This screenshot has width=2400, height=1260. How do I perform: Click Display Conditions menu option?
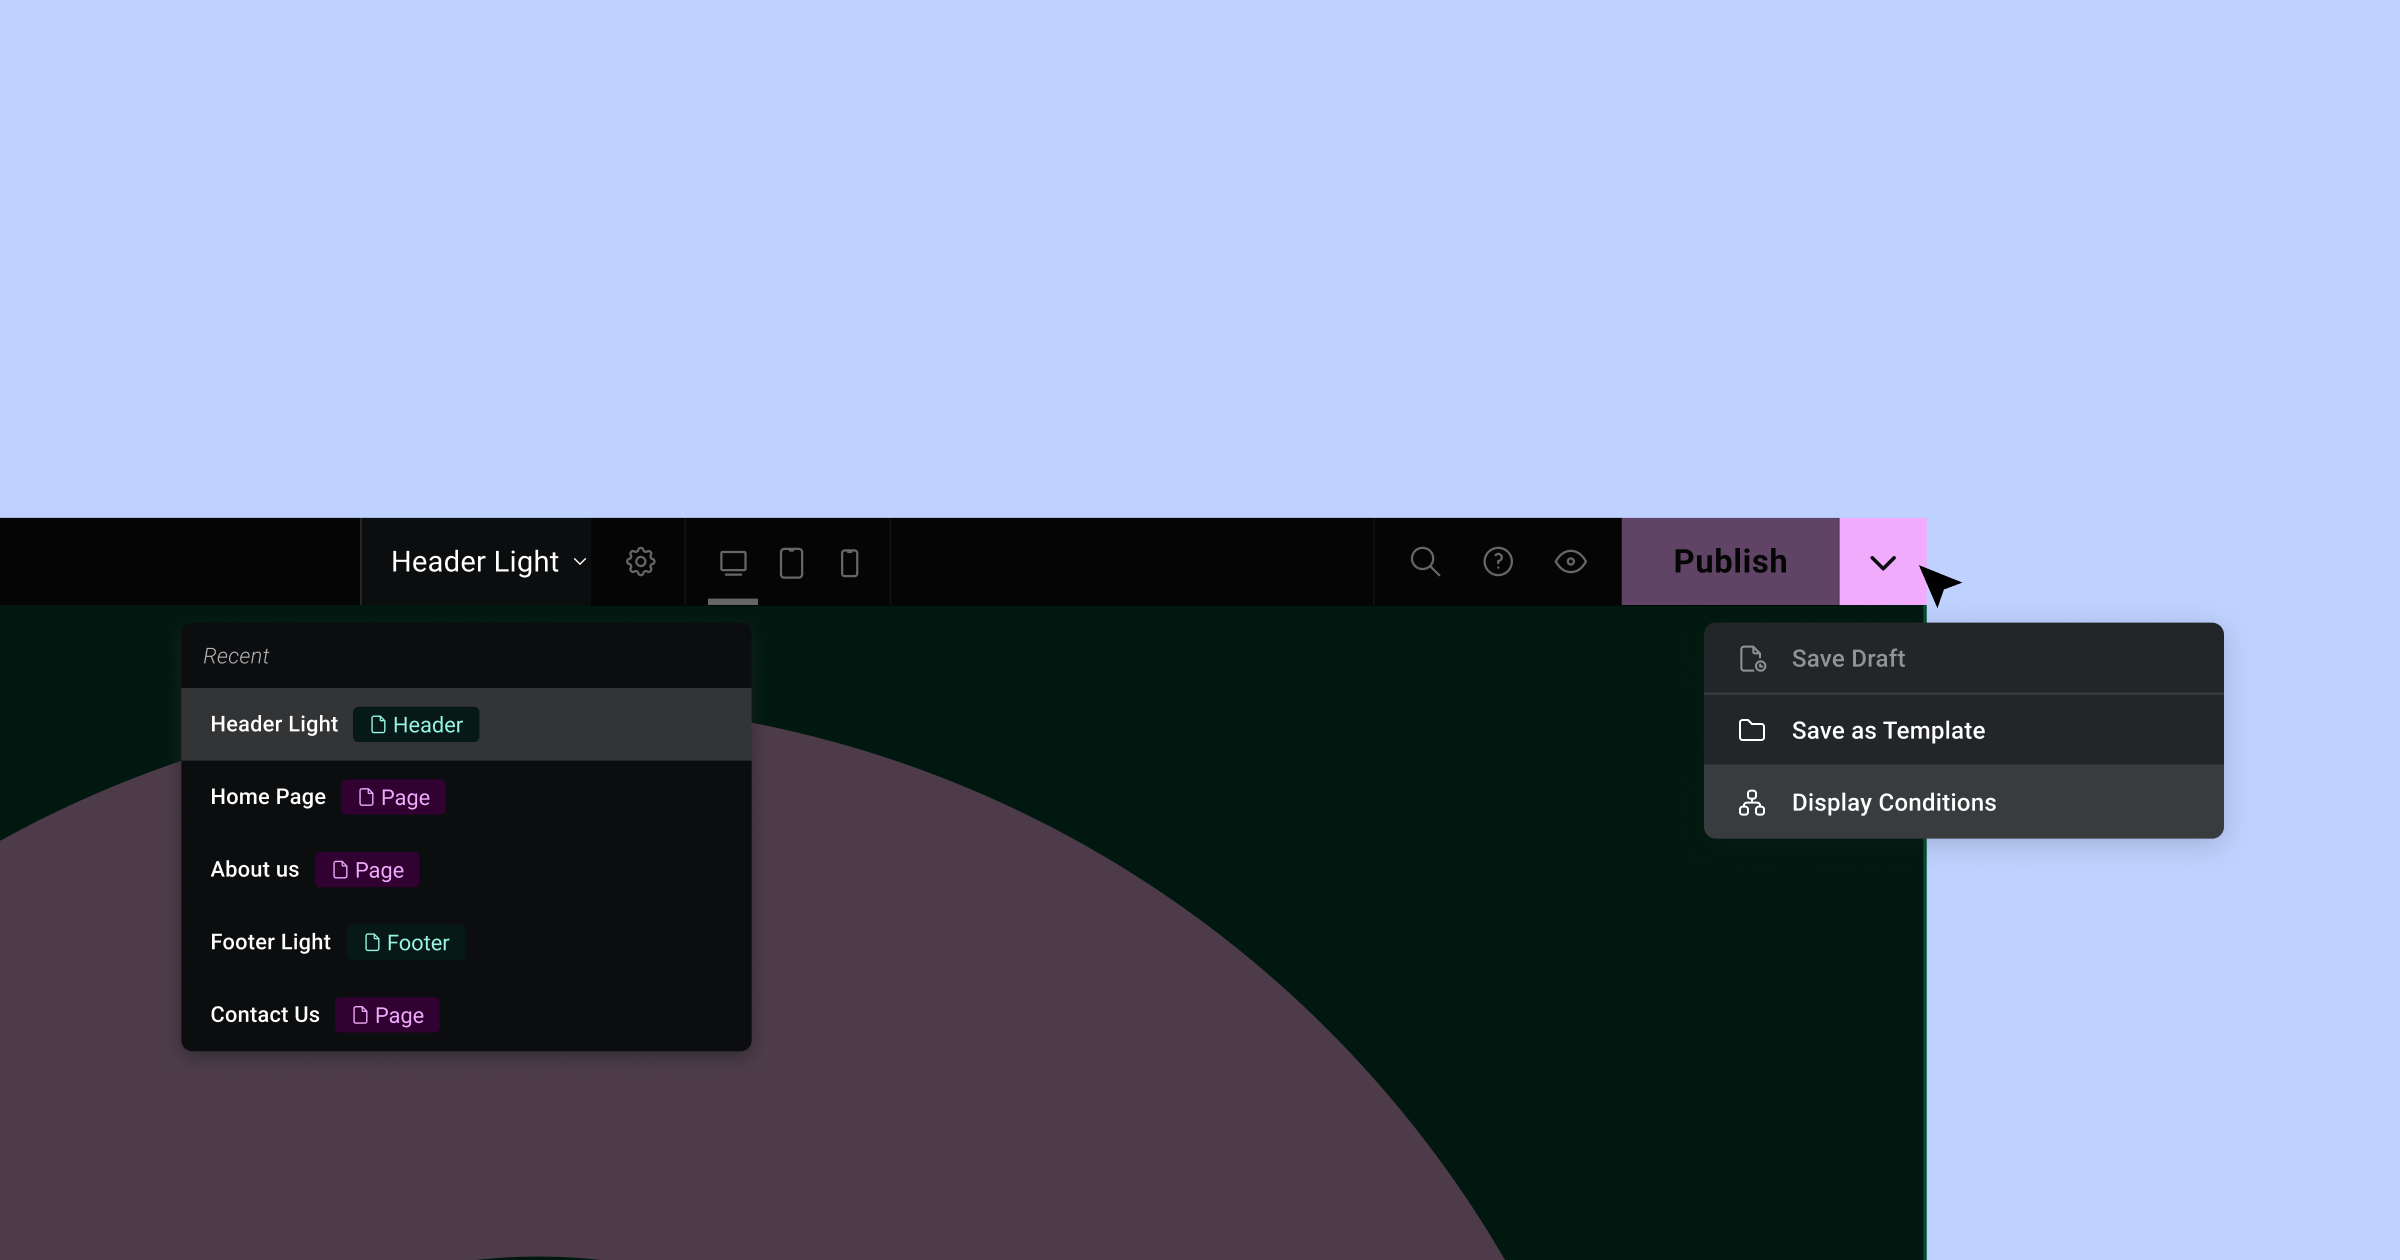[1894, 801]
